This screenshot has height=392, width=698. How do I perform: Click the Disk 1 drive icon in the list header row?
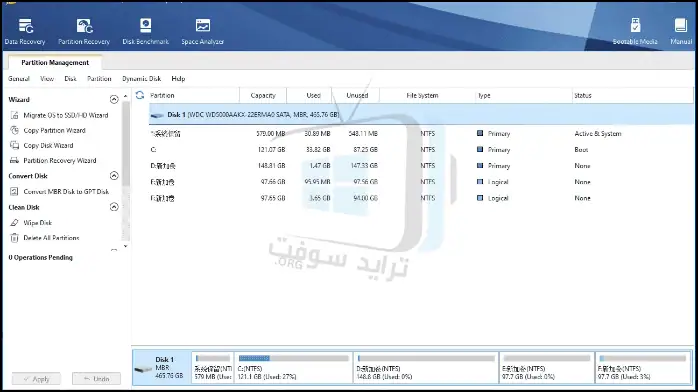[x=157, y=115]
